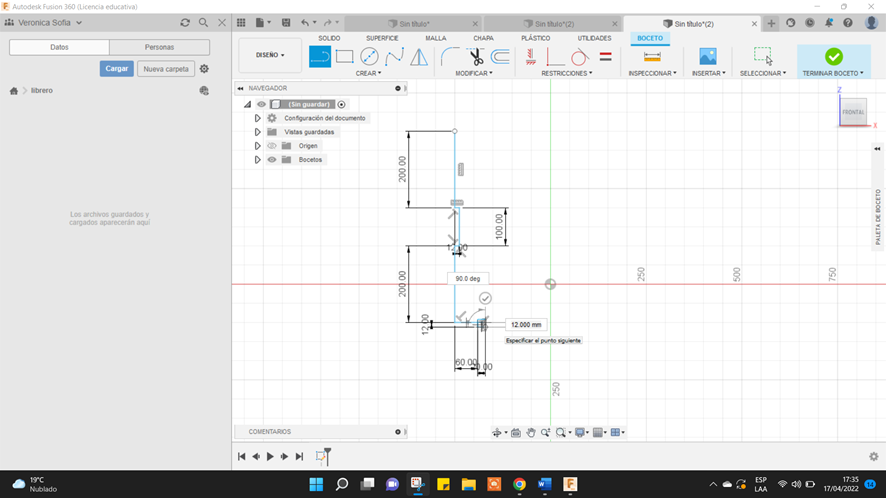Go to the home folder icon
Screen dimensions: 886x498
(14, 90)
